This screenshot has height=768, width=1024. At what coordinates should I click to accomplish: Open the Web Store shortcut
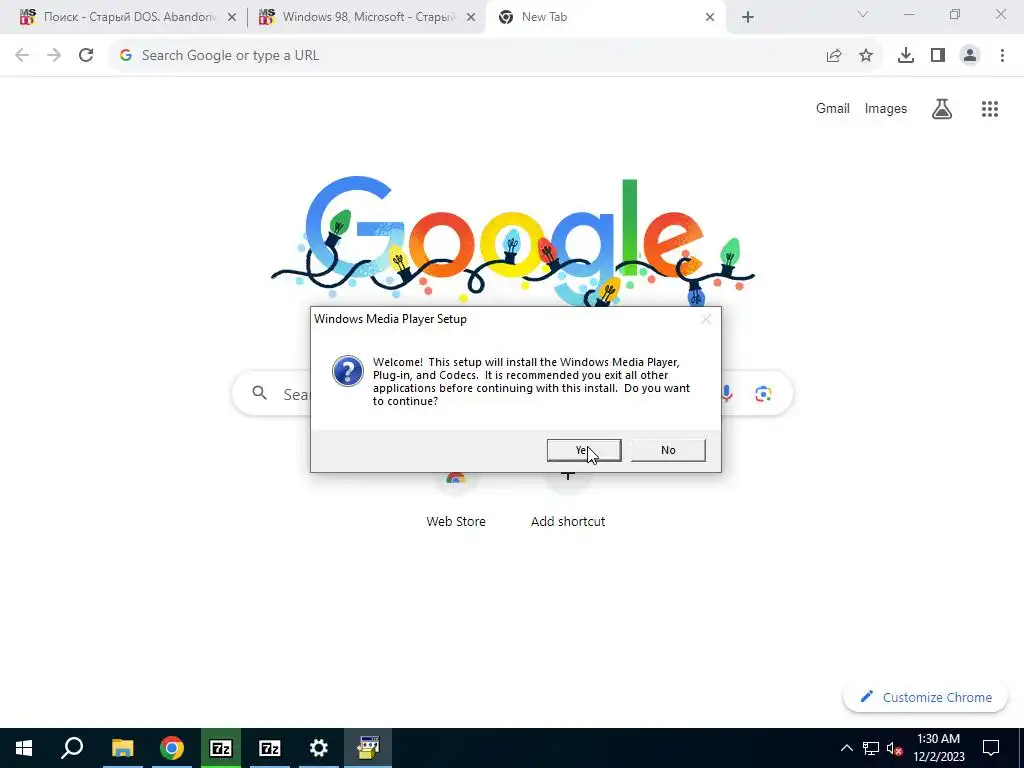click(x=456, y=502)
